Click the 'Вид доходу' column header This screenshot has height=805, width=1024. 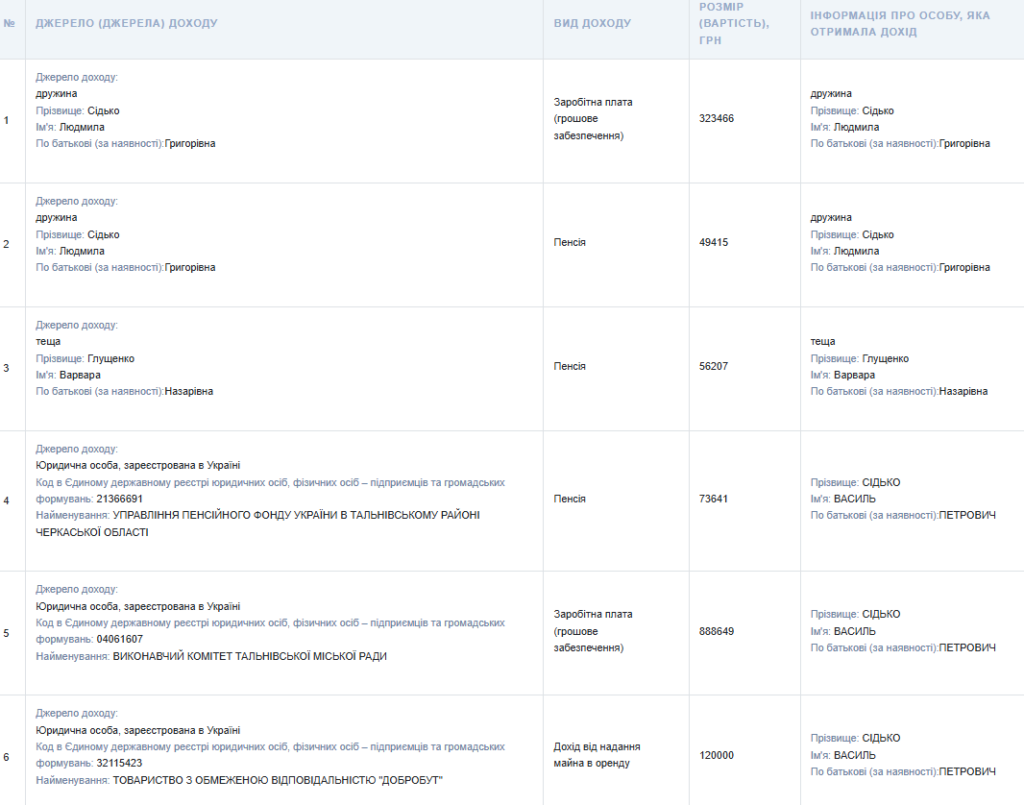tap(592, 23)
